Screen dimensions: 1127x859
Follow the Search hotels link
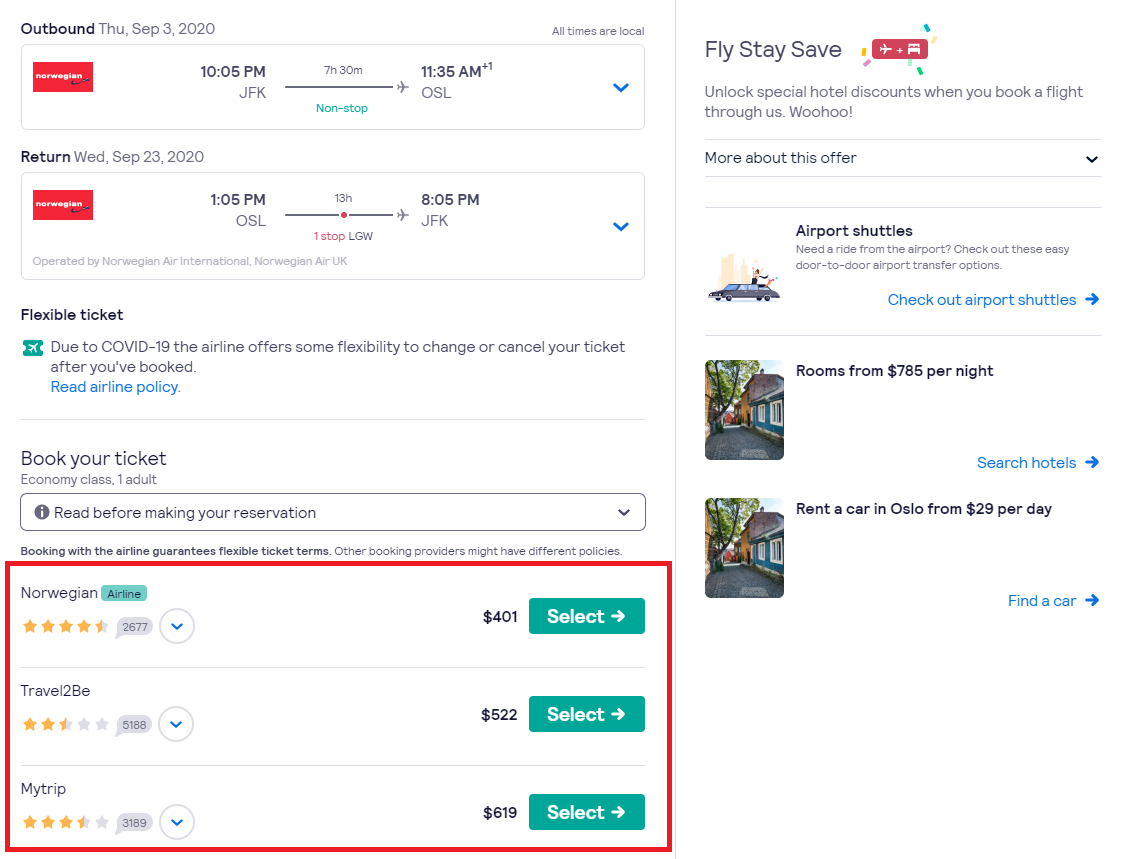1037,462
